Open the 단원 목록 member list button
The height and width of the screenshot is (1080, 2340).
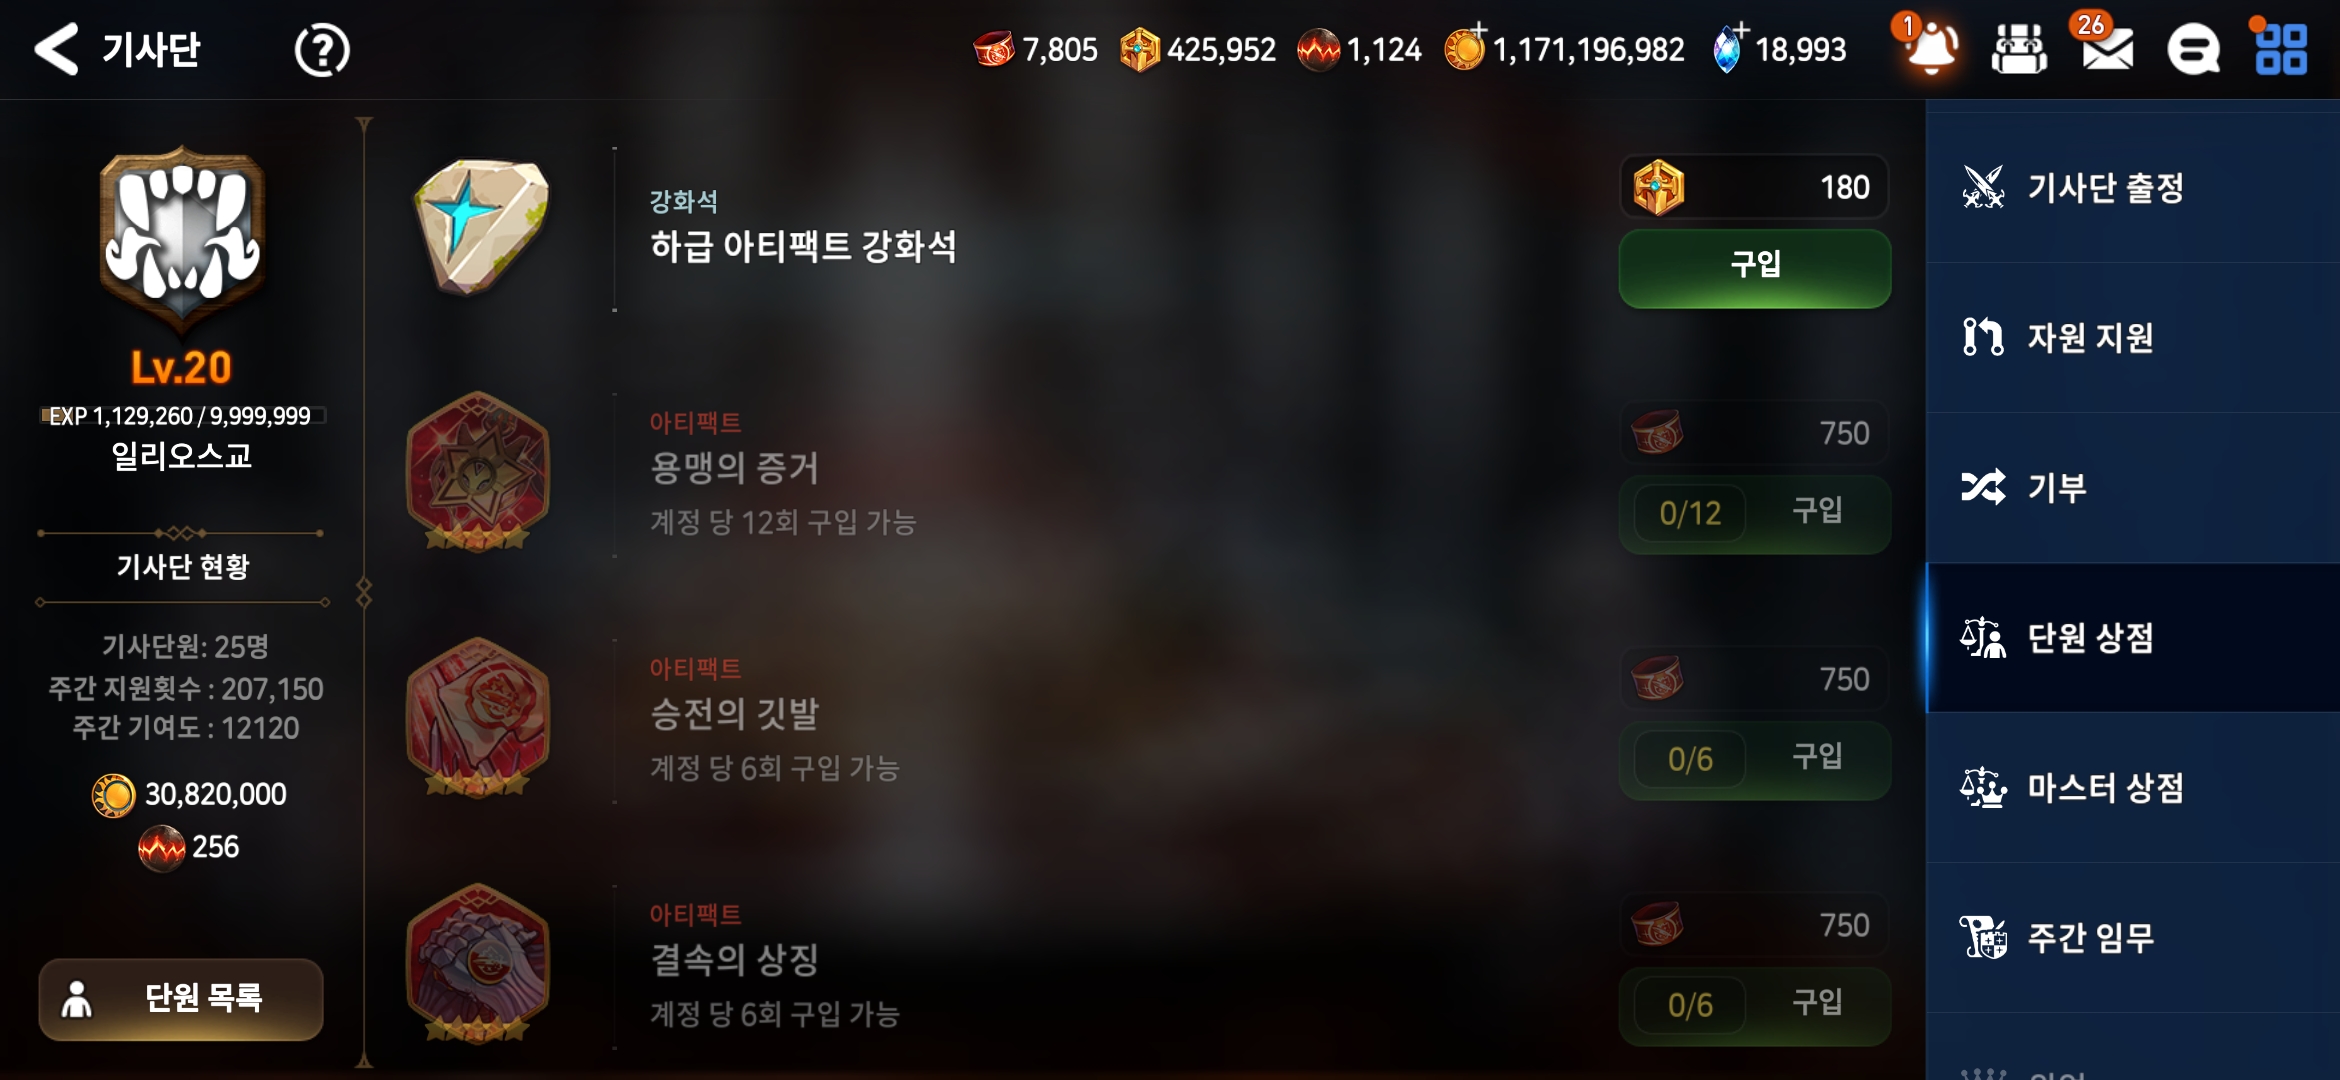click(x=181, y=999)
